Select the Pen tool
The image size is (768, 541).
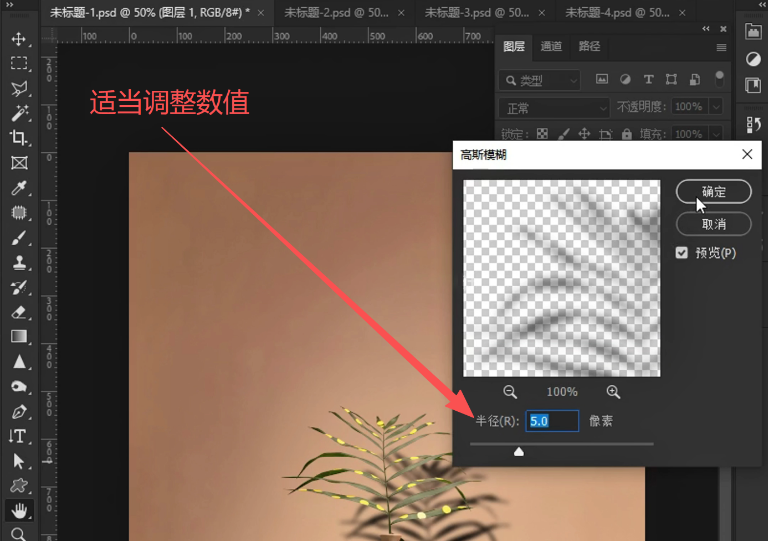tap(19, 411)
